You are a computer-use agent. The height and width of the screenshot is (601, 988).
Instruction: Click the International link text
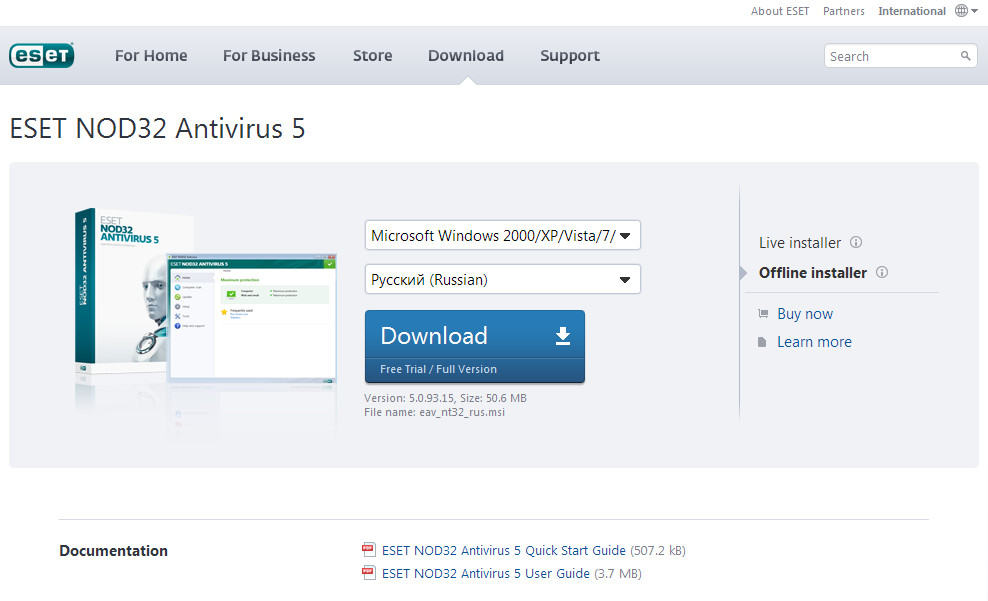(x=912, y=11)
